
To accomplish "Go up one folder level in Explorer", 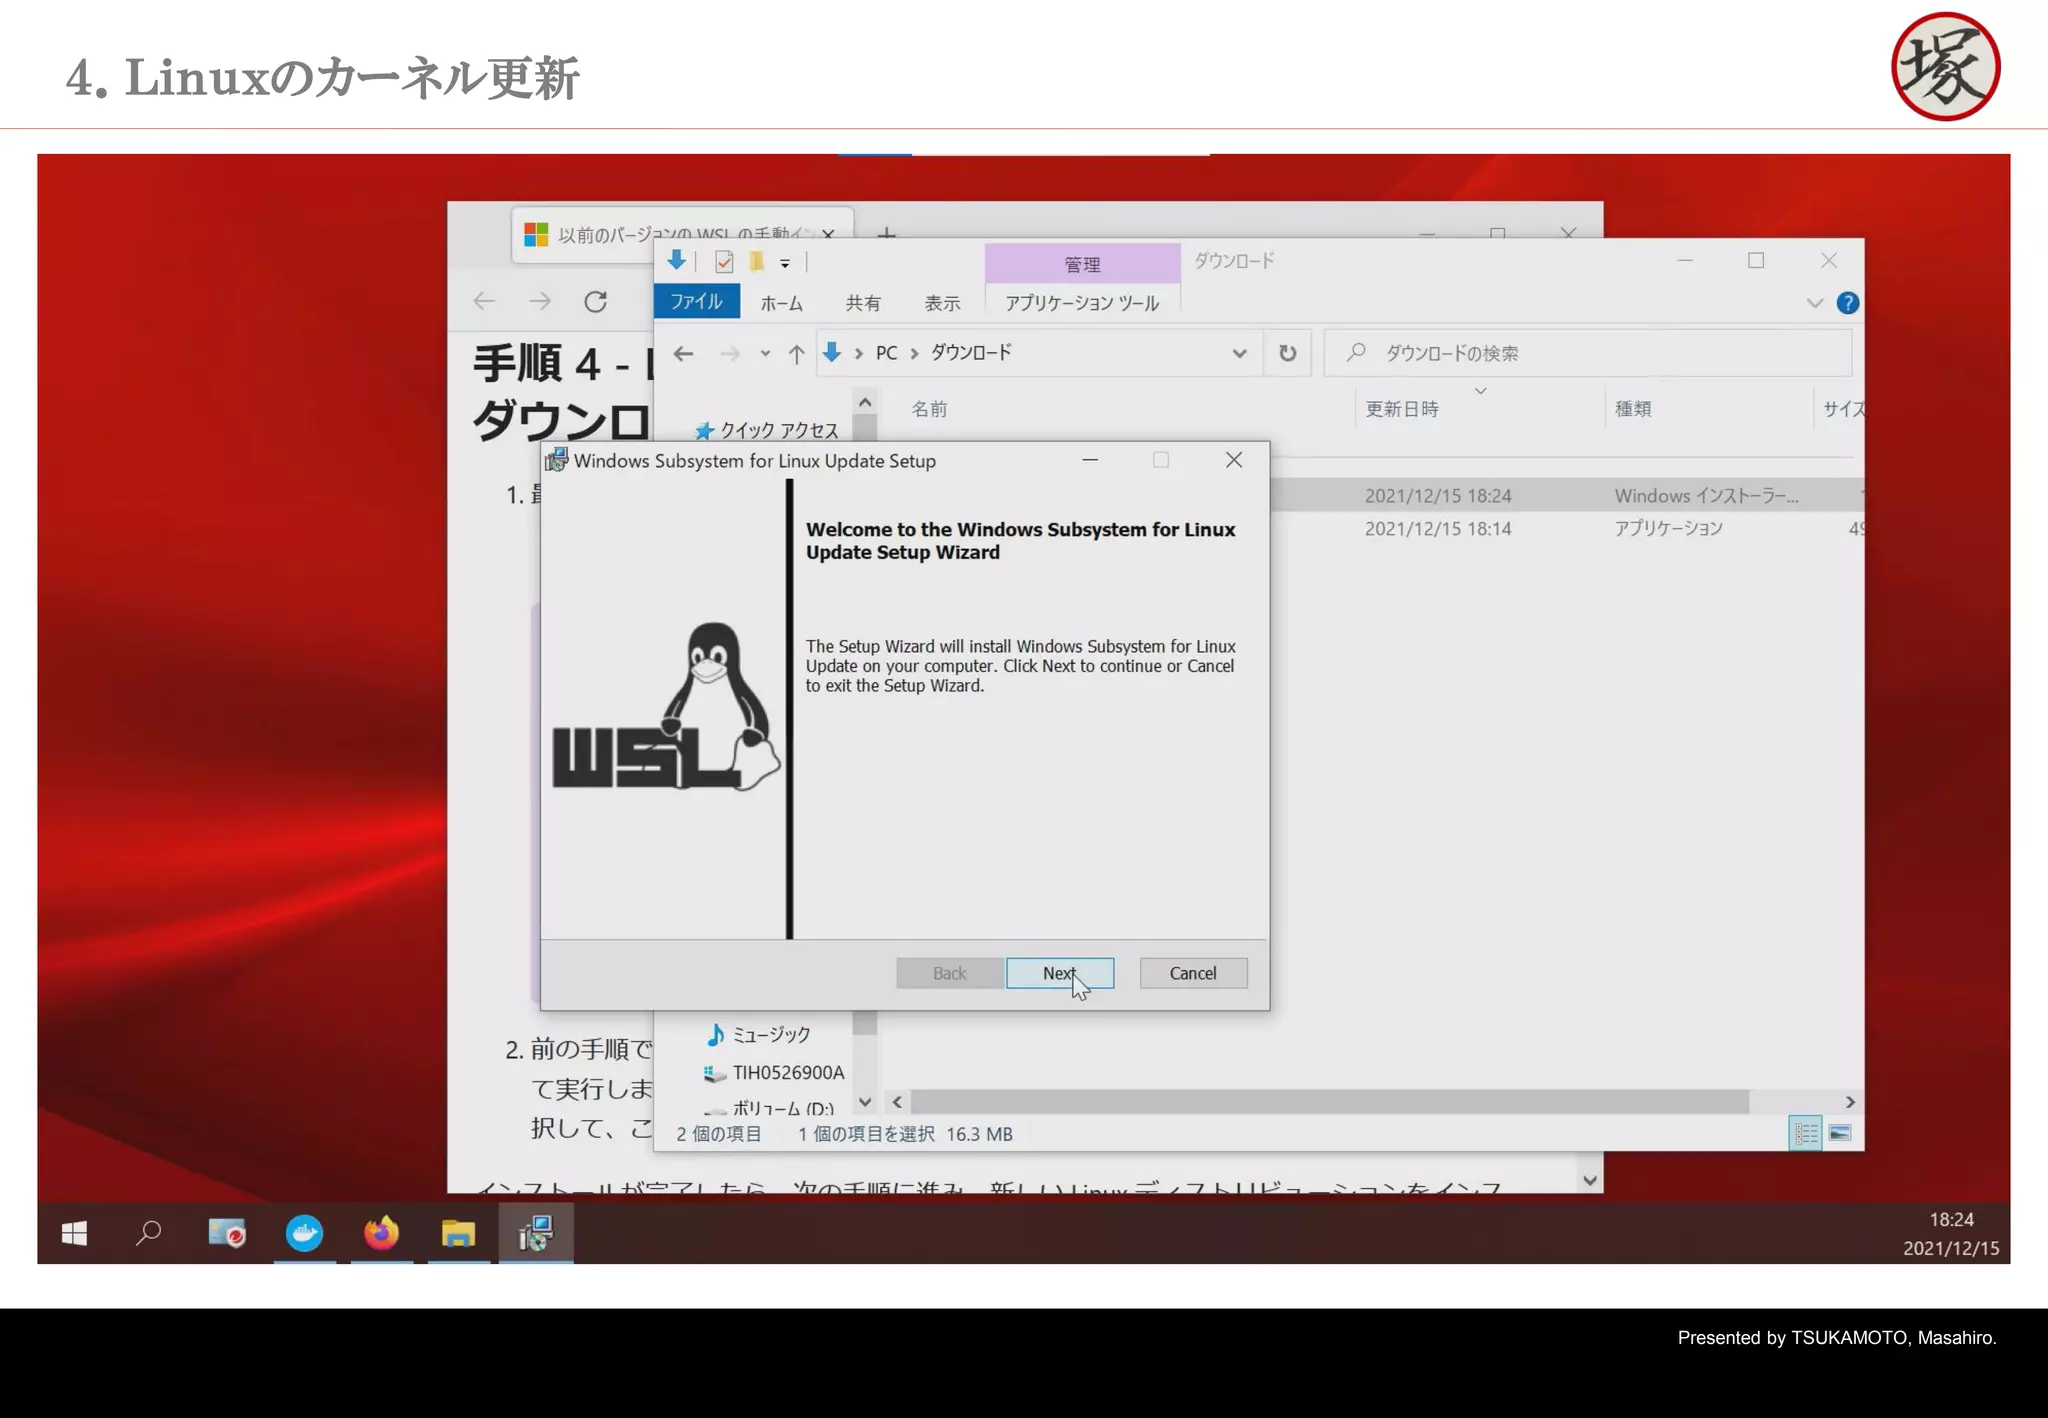I will (796, 353).
